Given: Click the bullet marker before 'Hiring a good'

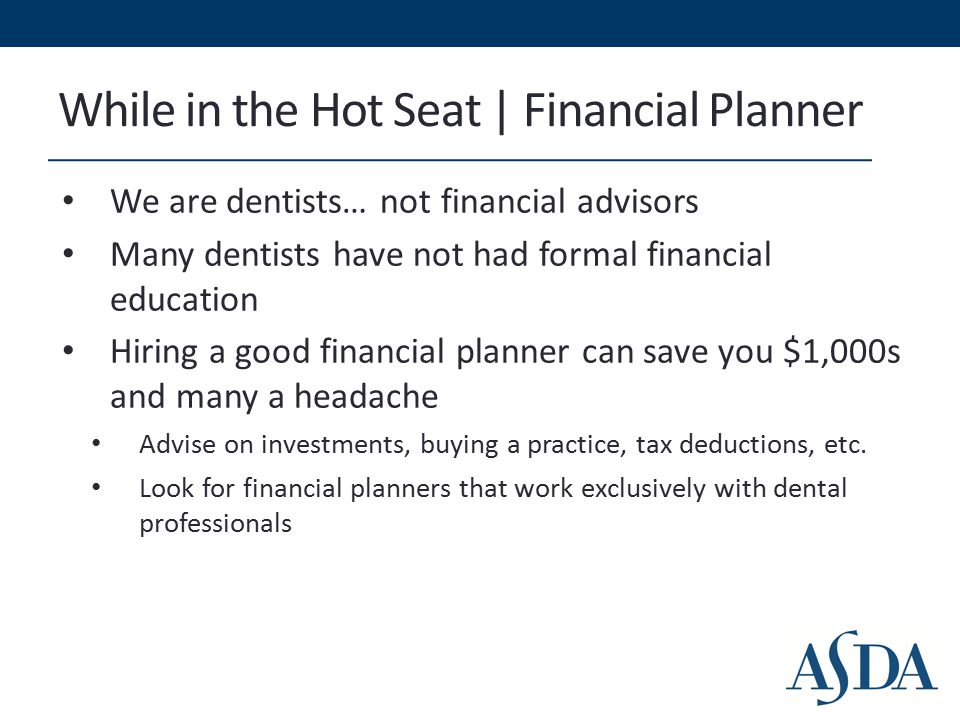Looking at the screenshot, I should (x=68, y=350).
